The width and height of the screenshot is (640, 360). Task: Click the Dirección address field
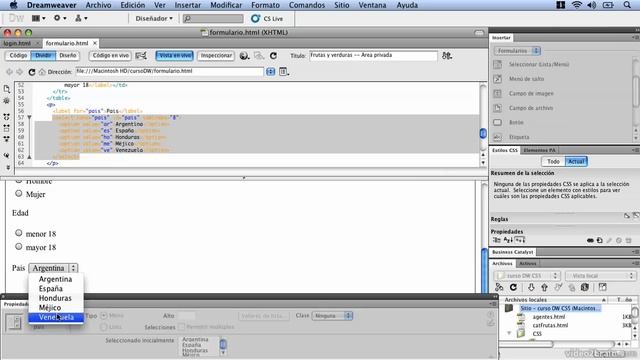pos(169,71)
